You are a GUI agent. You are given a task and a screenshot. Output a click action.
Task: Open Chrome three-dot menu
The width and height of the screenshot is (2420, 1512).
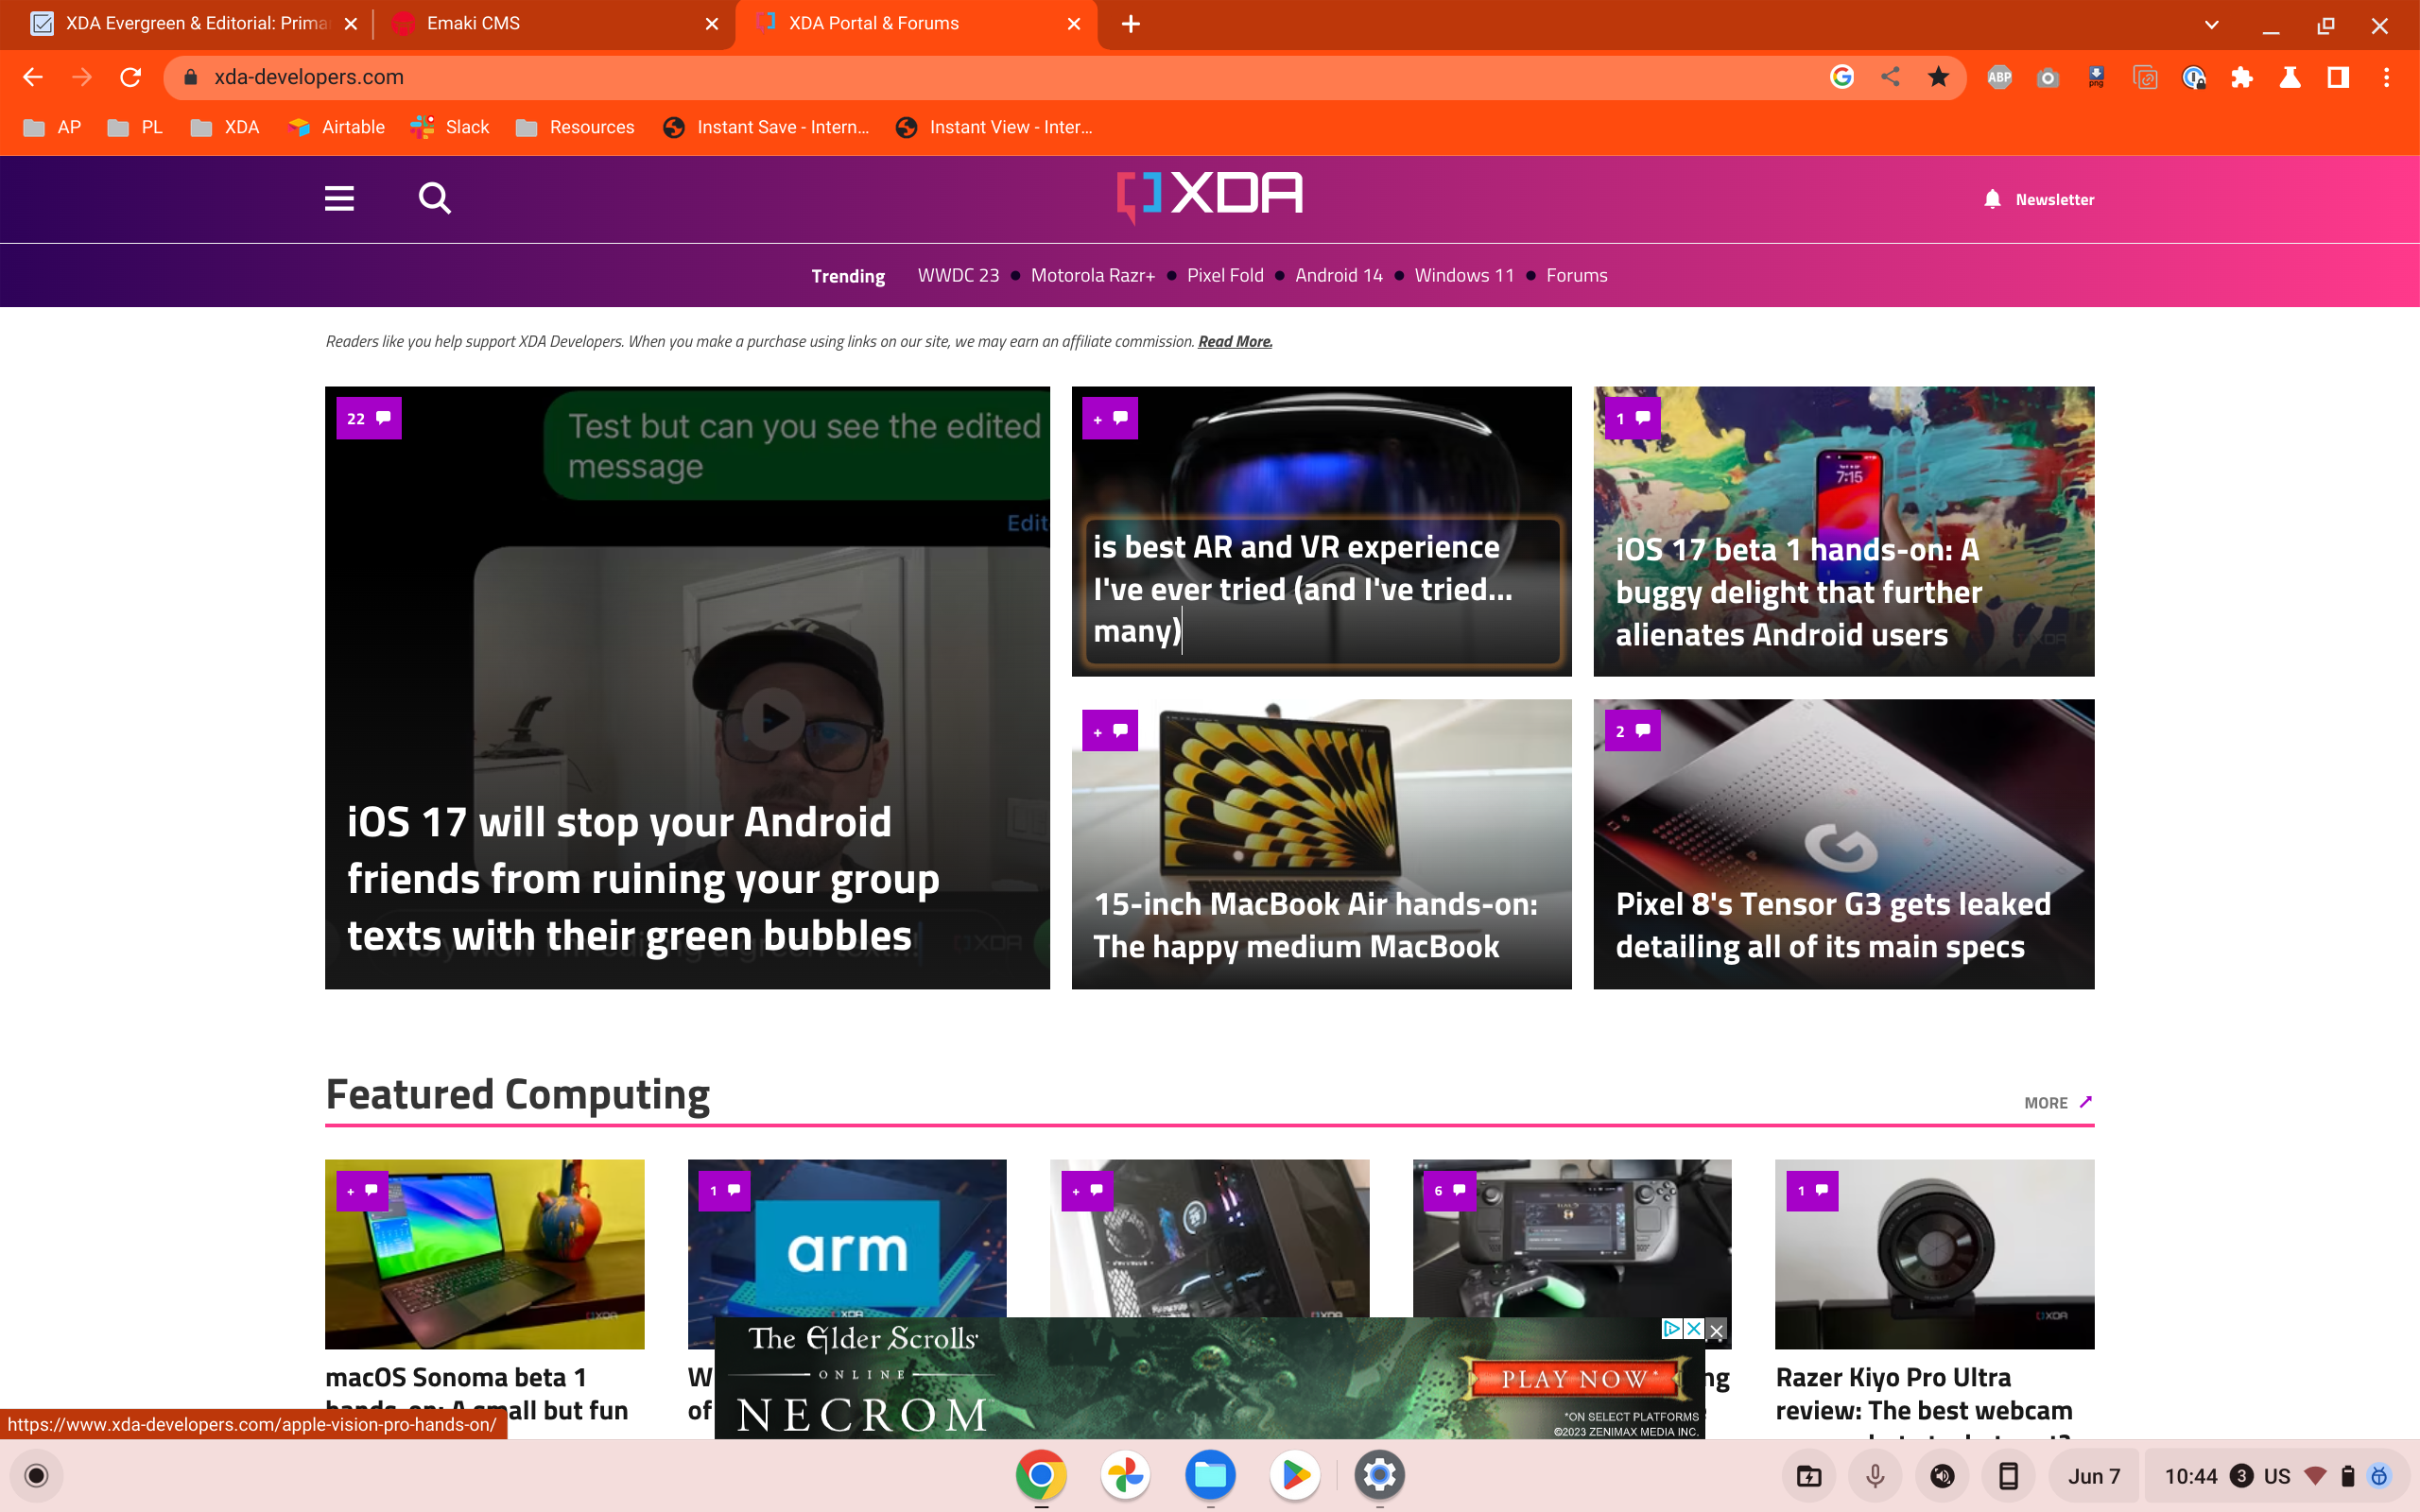[2387, 77]
